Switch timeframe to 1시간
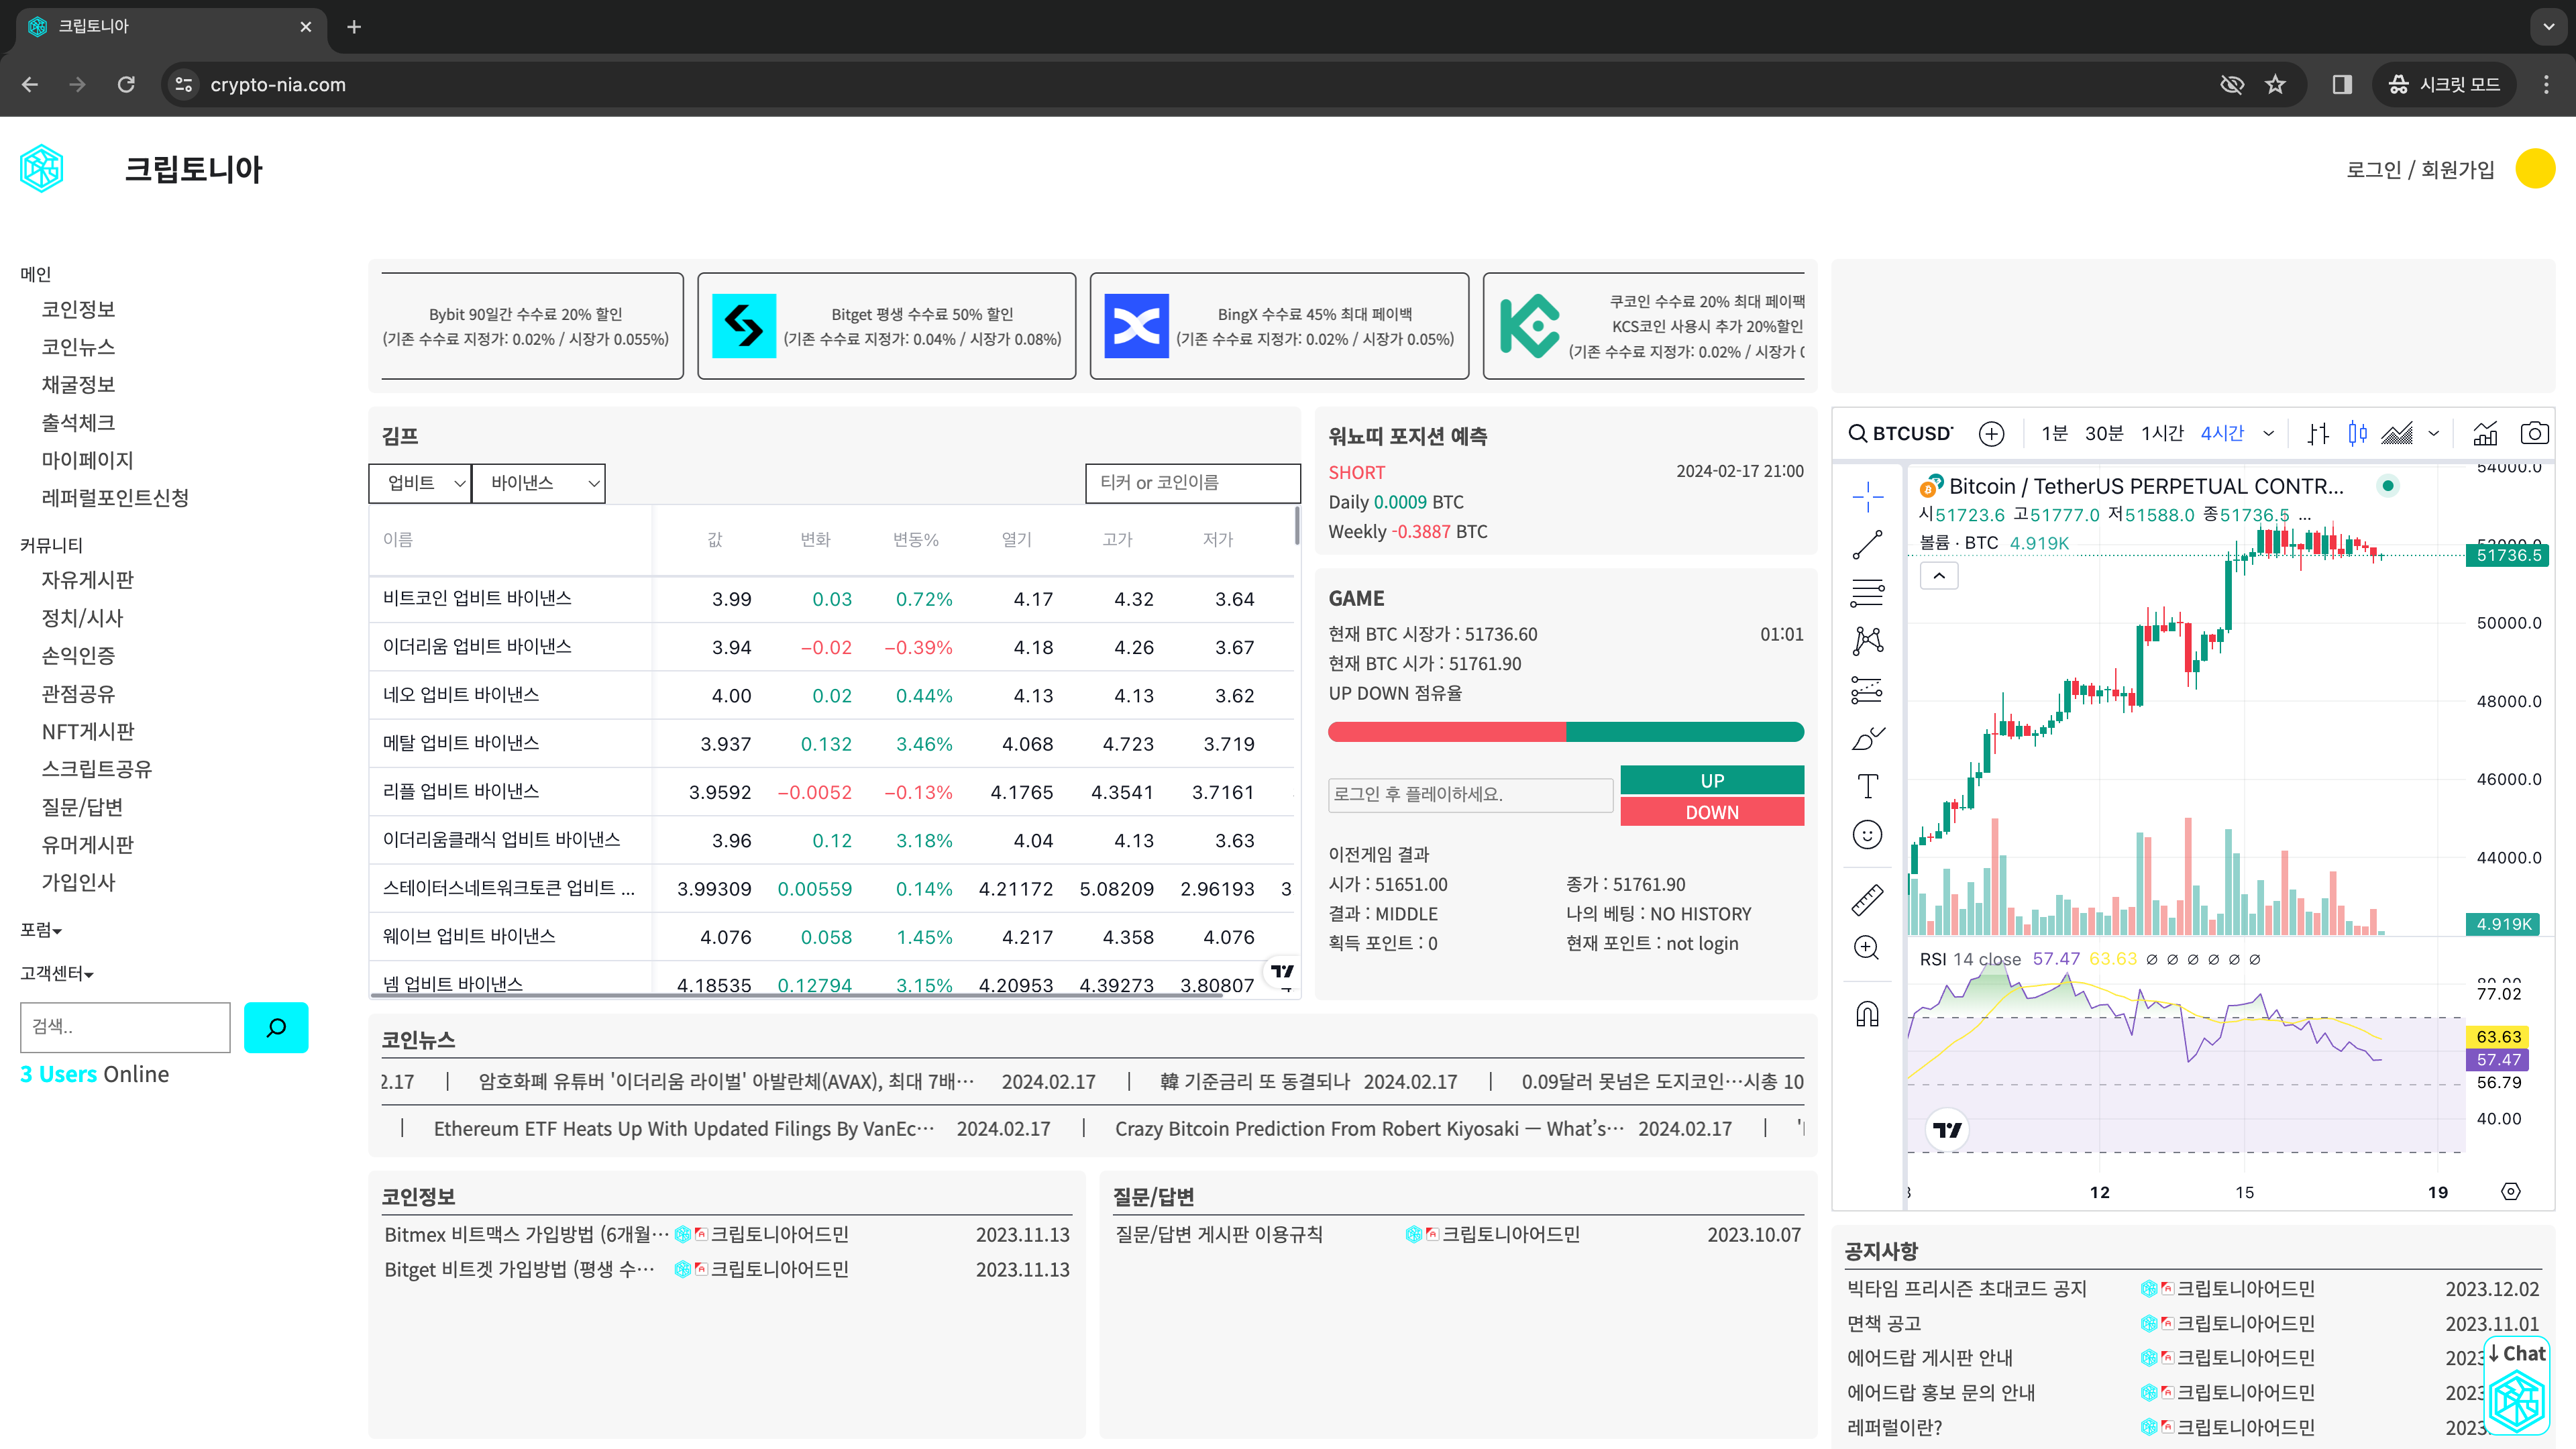 (2162, 433)
